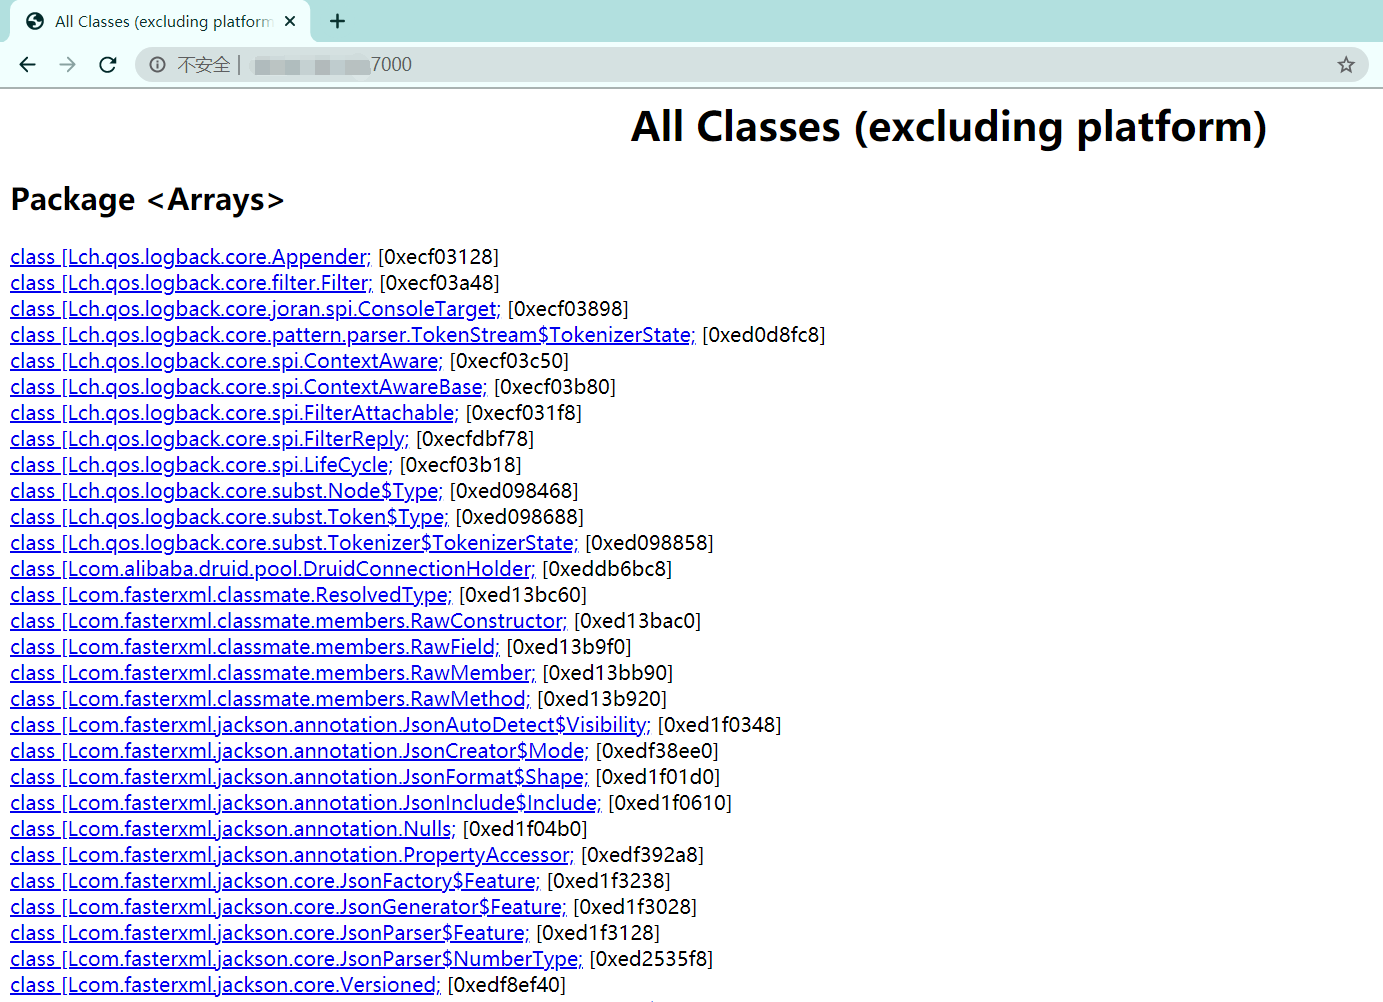
Task: Open a new browser tab
Action: point(337,21)
